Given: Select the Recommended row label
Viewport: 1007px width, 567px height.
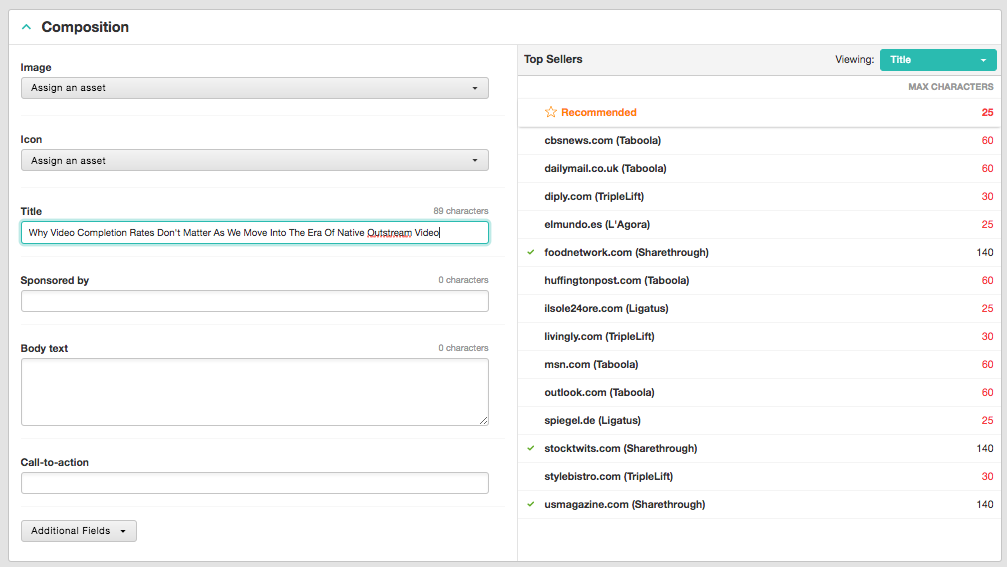Looking at the screenshot, I should [599, 112].
